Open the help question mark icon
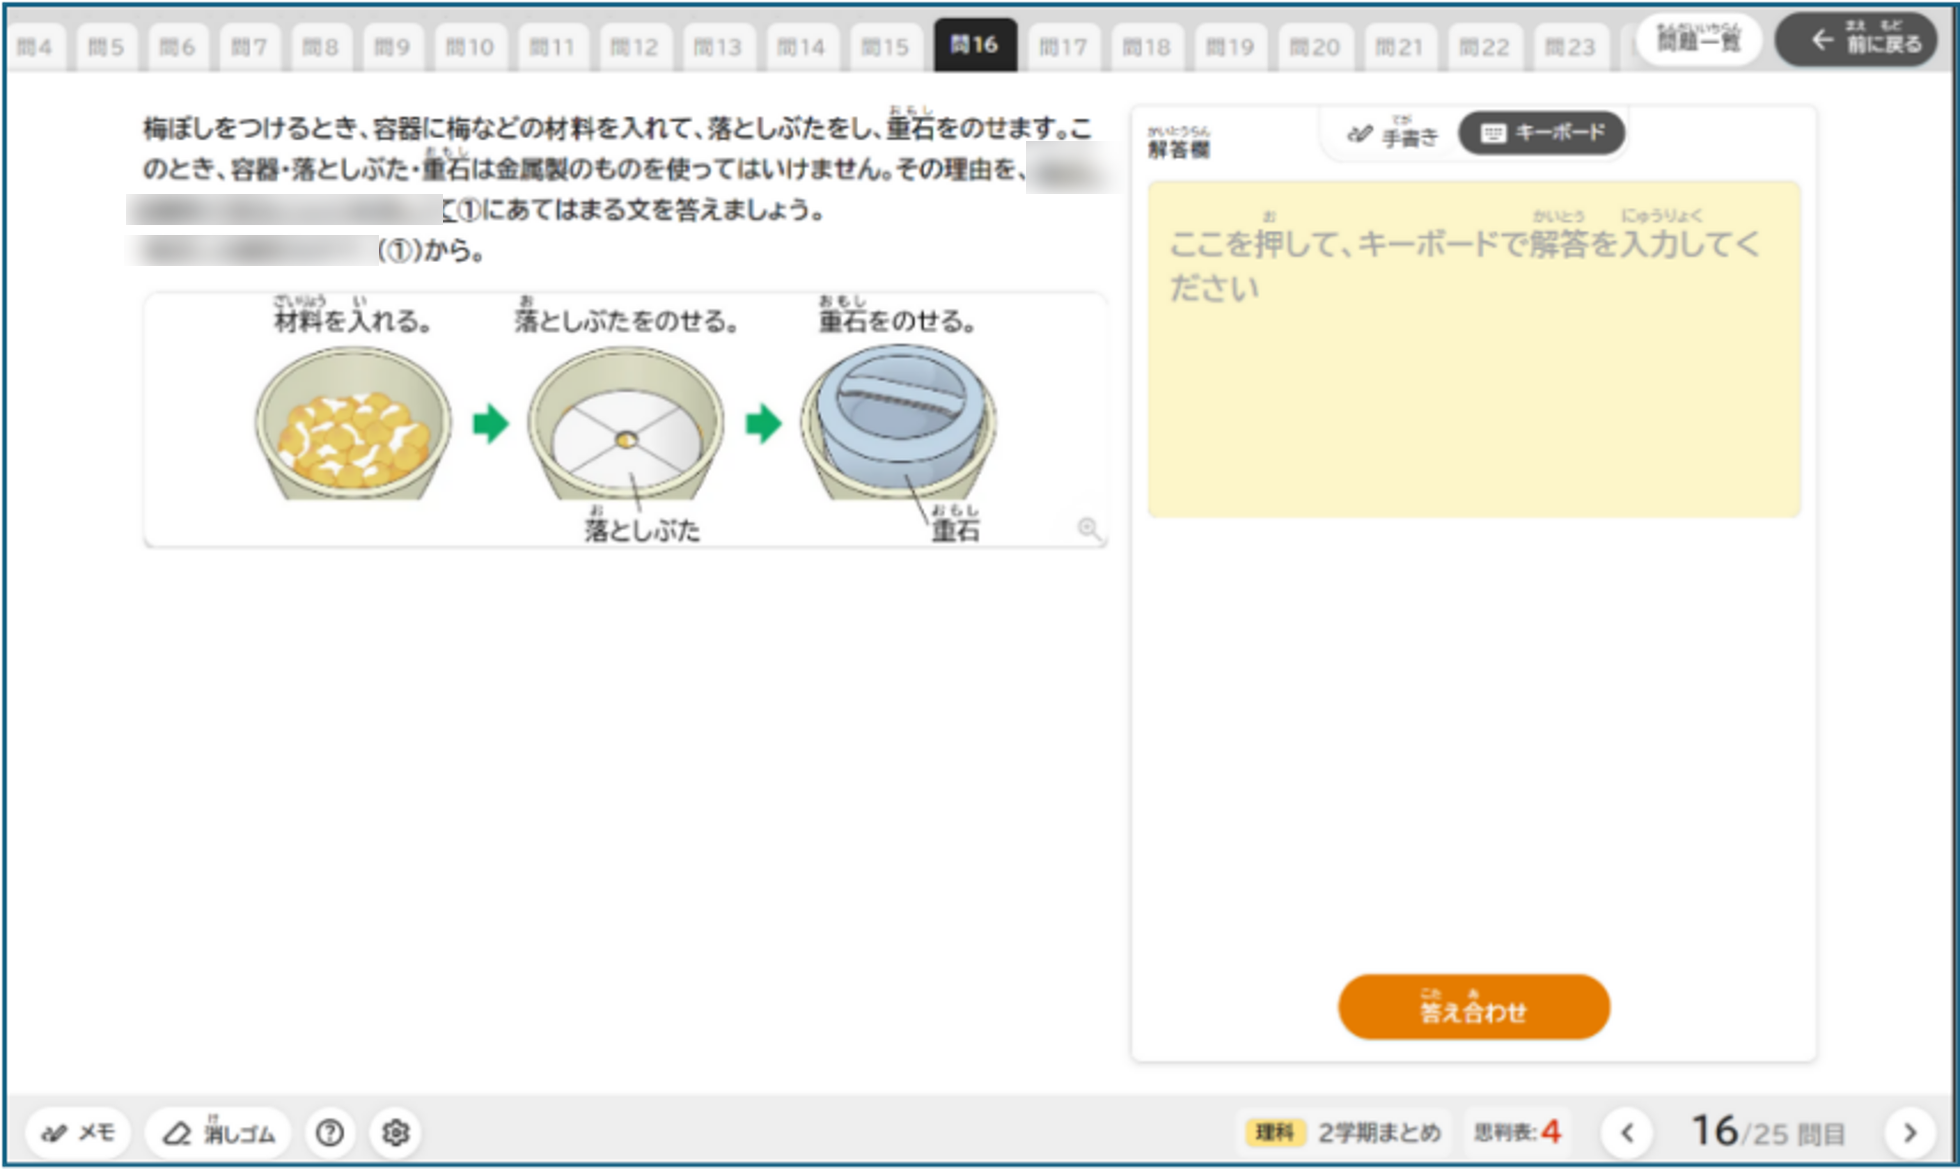1960x1169 pixels. point(330,1132)
